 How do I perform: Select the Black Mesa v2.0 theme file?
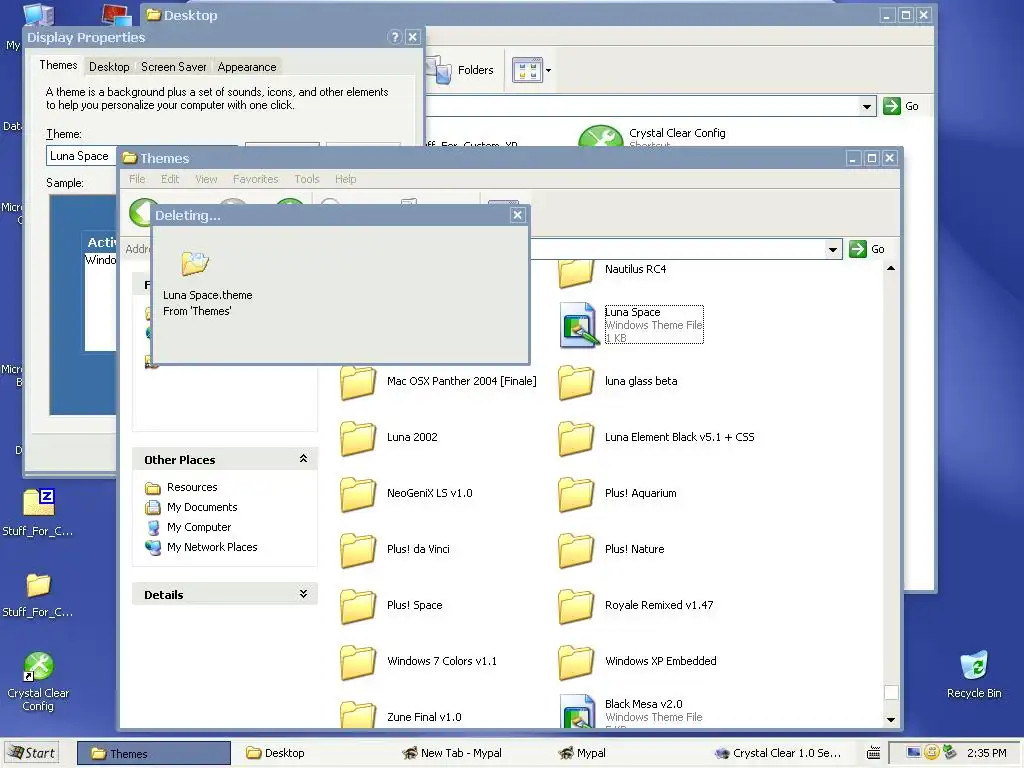point(631,712)
